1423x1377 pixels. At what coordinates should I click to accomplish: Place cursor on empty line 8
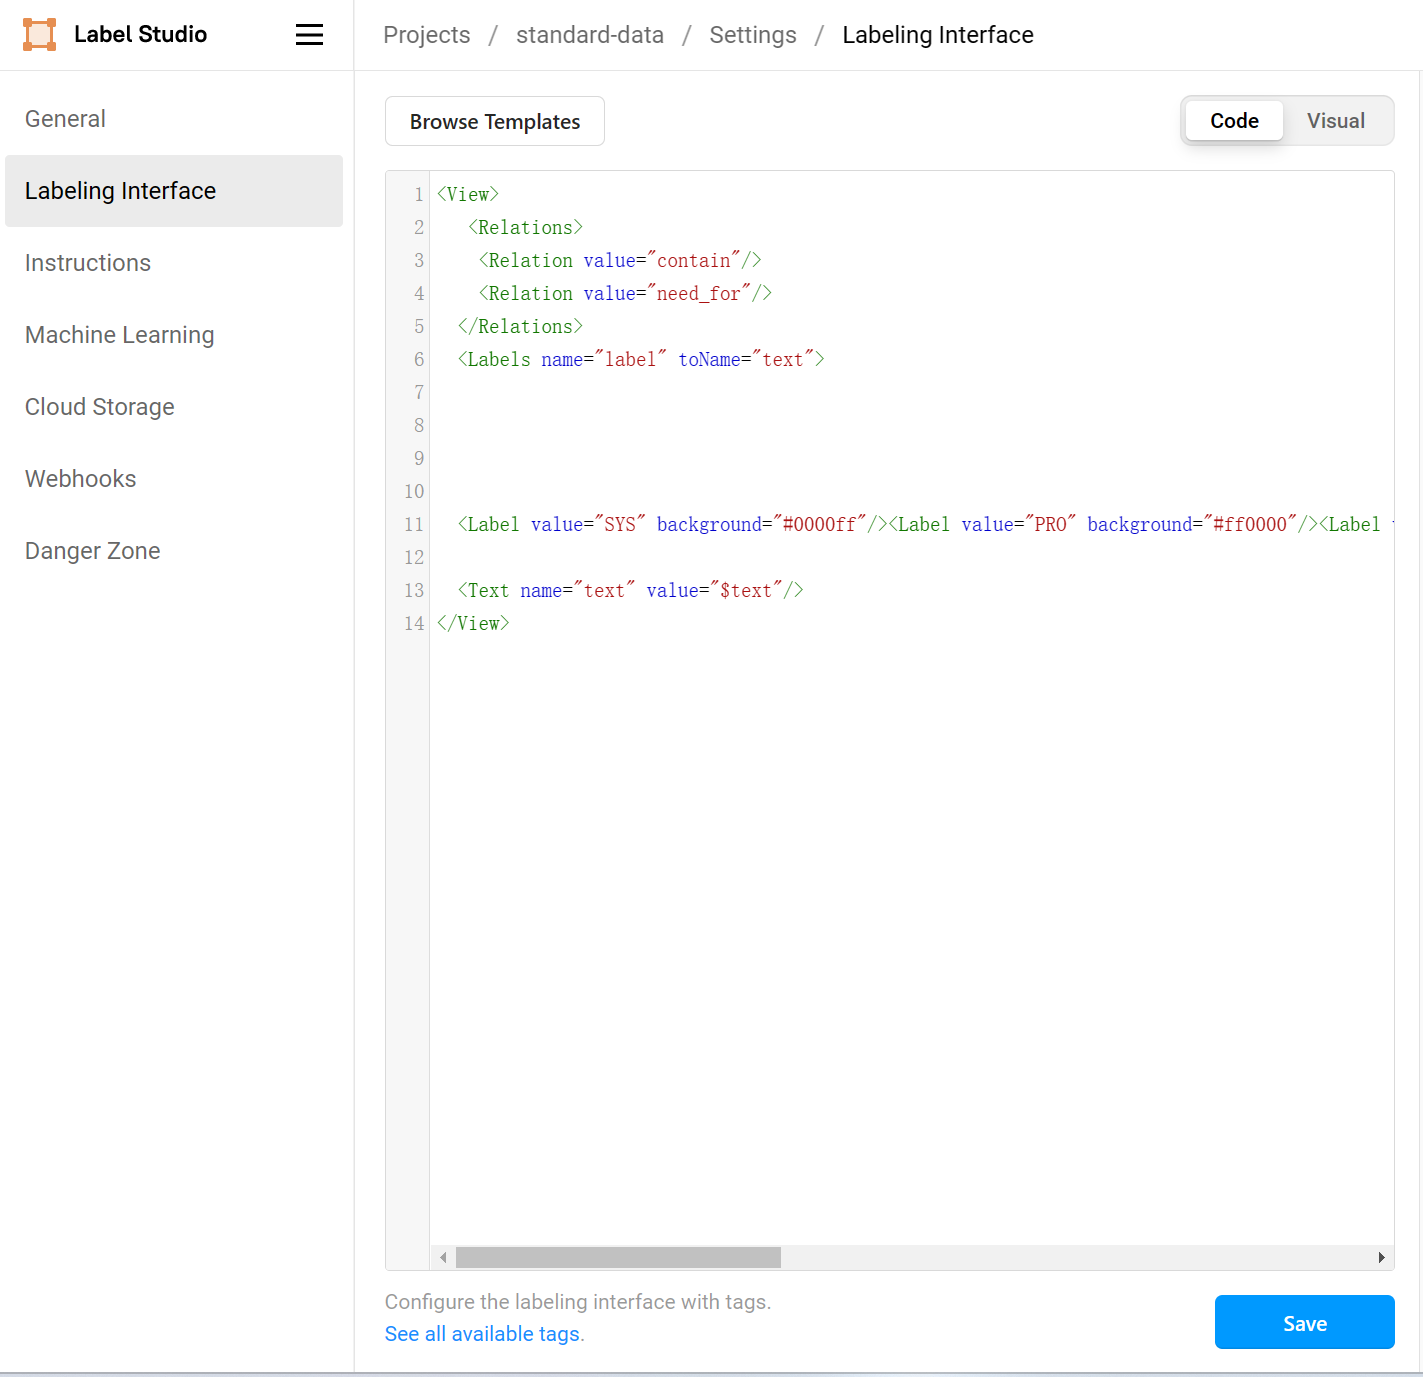tap(911, 425)
